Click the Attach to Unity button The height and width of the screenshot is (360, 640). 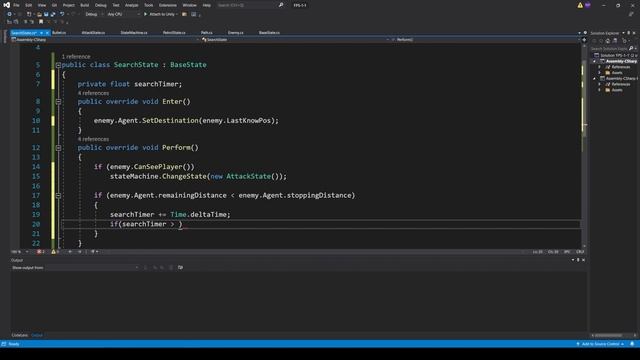coord(159,14)
